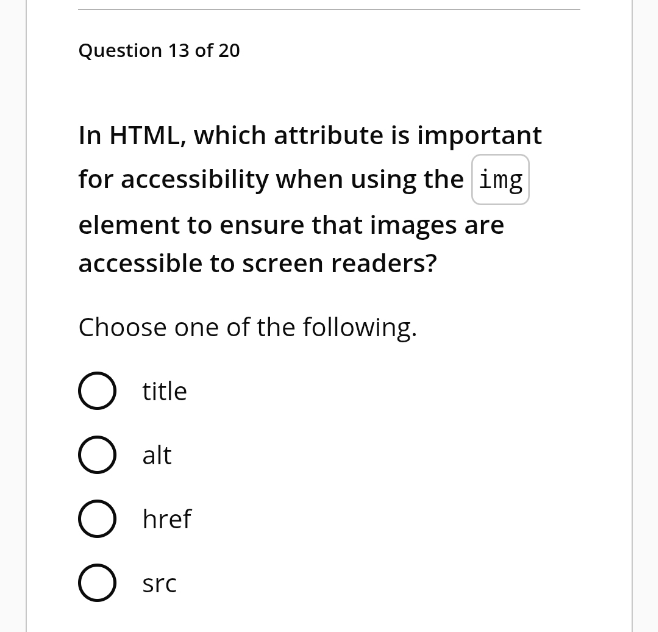Click the phrase 'element to ensure' in question
This screenshot has width=658, height=632.
coord(192,225)
